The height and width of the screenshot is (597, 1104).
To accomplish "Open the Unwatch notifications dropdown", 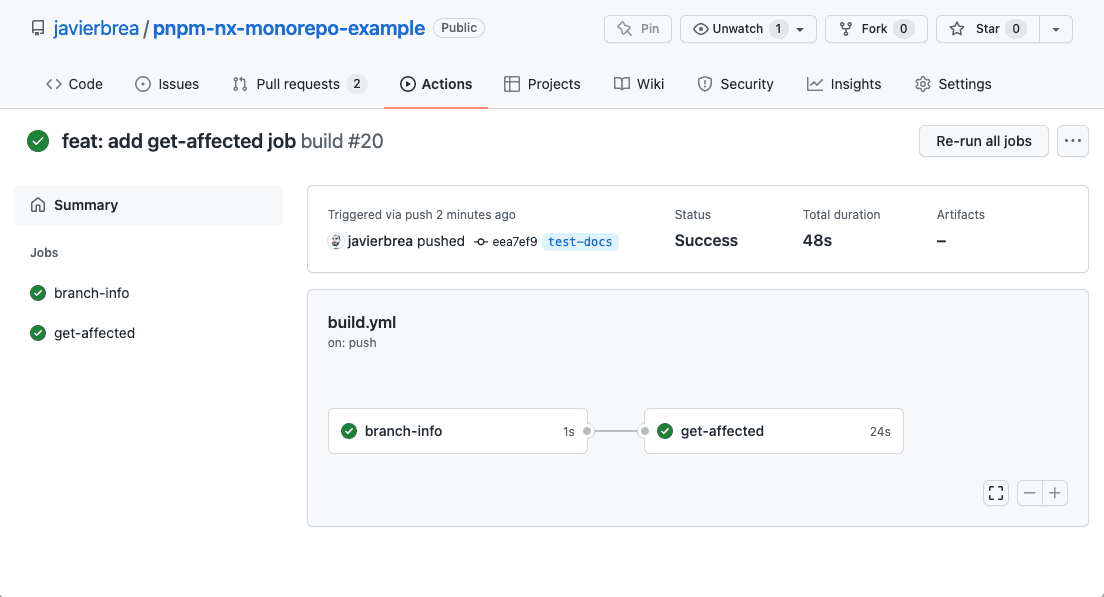I will [748, 29].
